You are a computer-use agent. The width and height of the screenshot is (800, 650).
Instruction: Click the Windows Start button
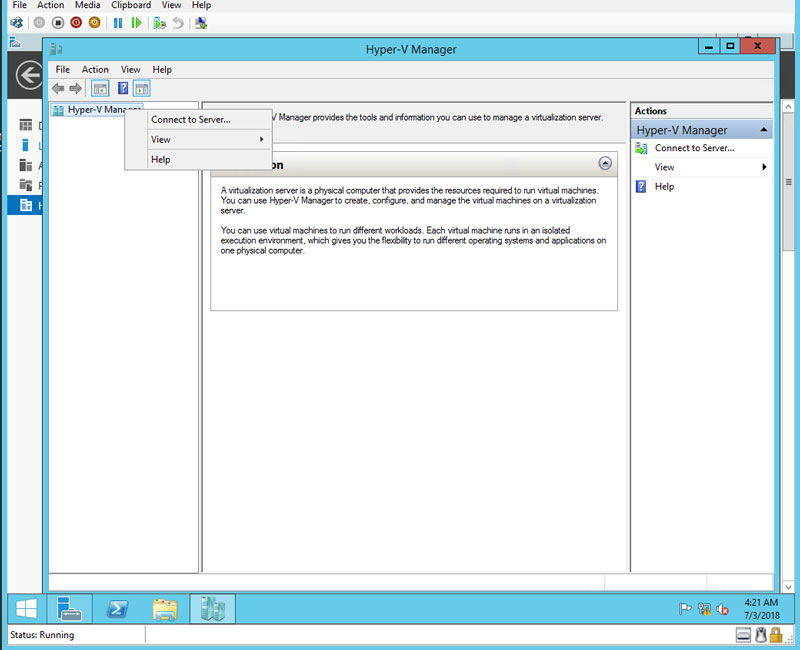click(x=26, y=608)
